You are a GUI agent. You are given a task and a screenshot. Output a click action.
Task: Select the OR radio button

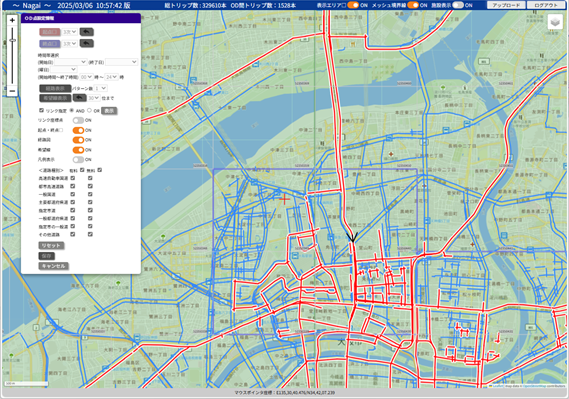tap(90, 110)
